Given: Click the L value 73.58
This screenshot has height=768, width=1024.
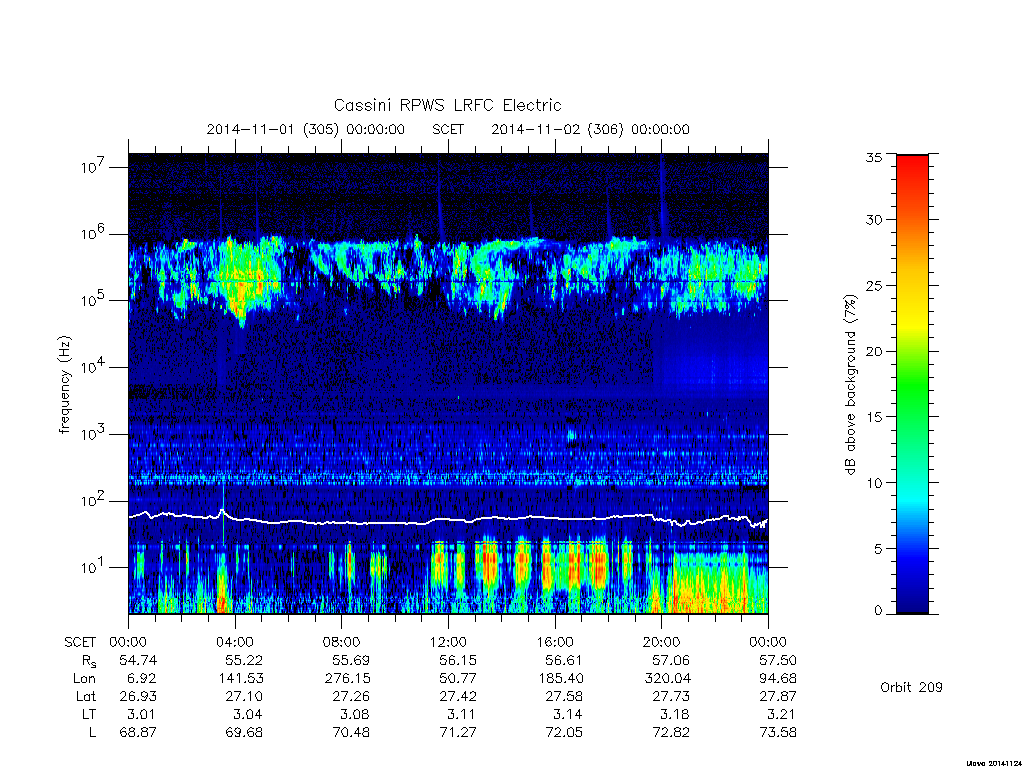Looking at the screenshot, I should click(x=778, y=732).
